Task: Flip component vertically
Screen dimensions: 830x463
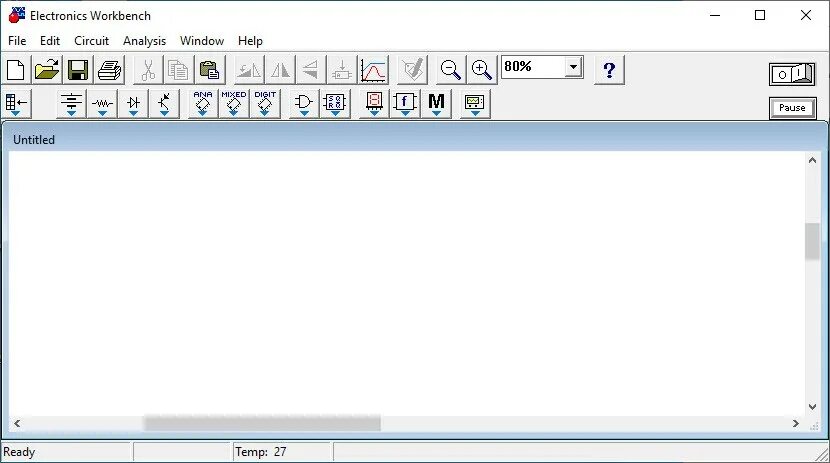Action: [x=311, y=70]
